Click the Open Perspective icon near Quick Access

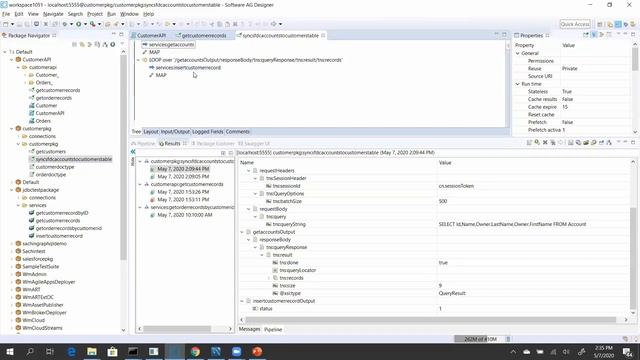(600, 24)
